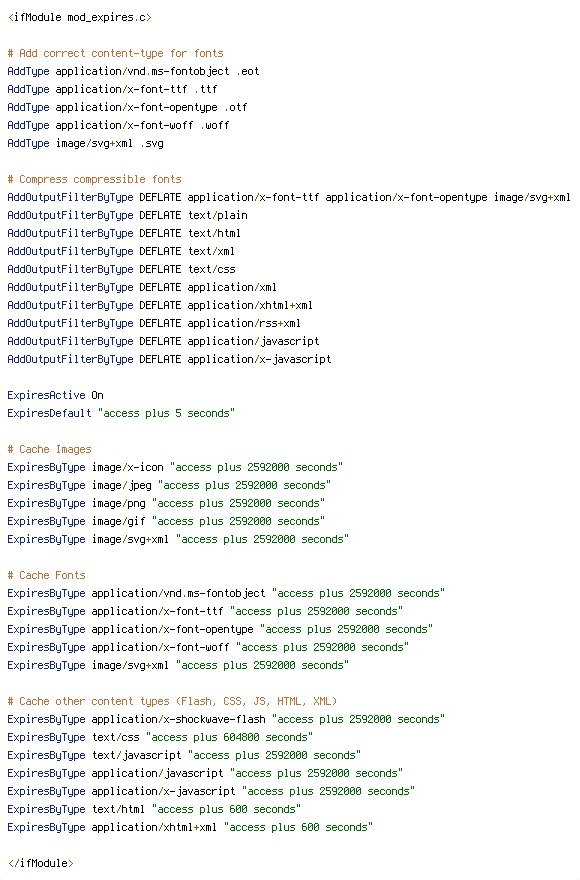Click the ExpiresByType text/html 600 seconds line
The image size is (580, 880).
click(x=154, y=809)
